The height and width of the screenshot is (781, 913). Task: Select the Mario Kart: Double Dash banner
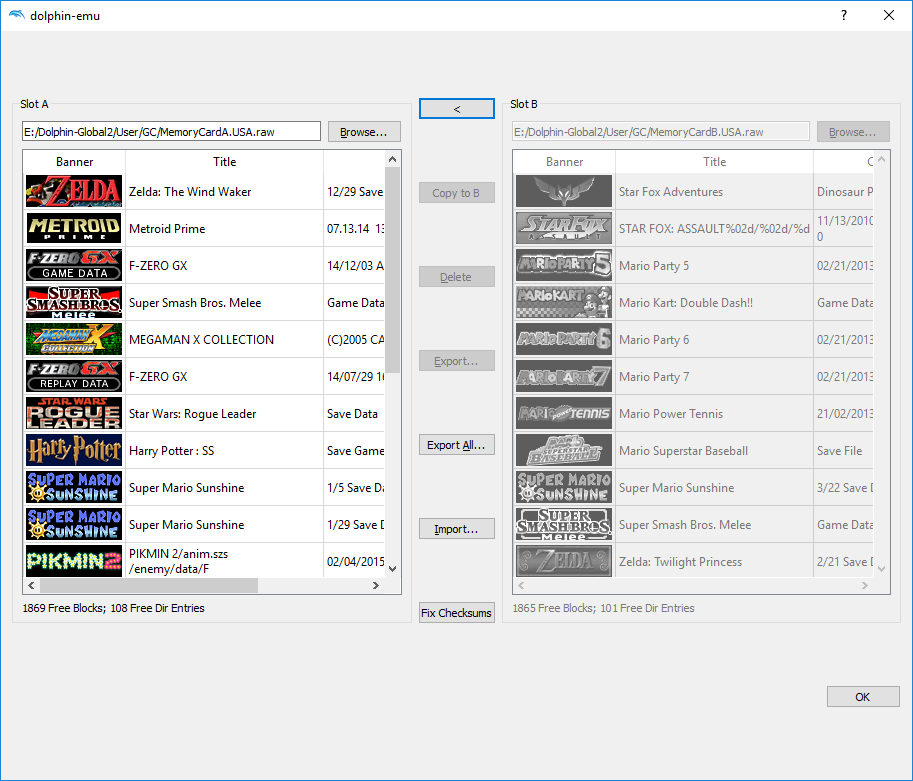[x=563, y=302]
